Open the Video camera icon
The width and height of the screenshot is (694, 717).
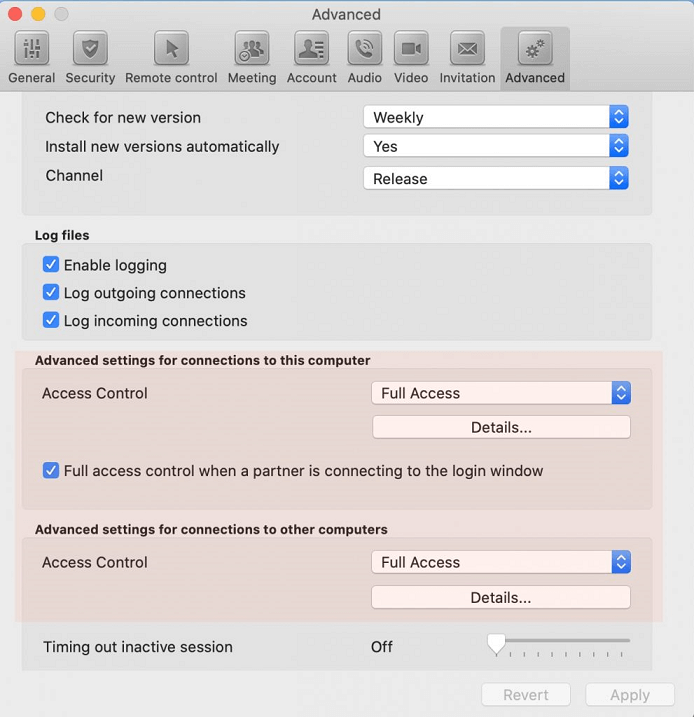[x=410, y=49]
